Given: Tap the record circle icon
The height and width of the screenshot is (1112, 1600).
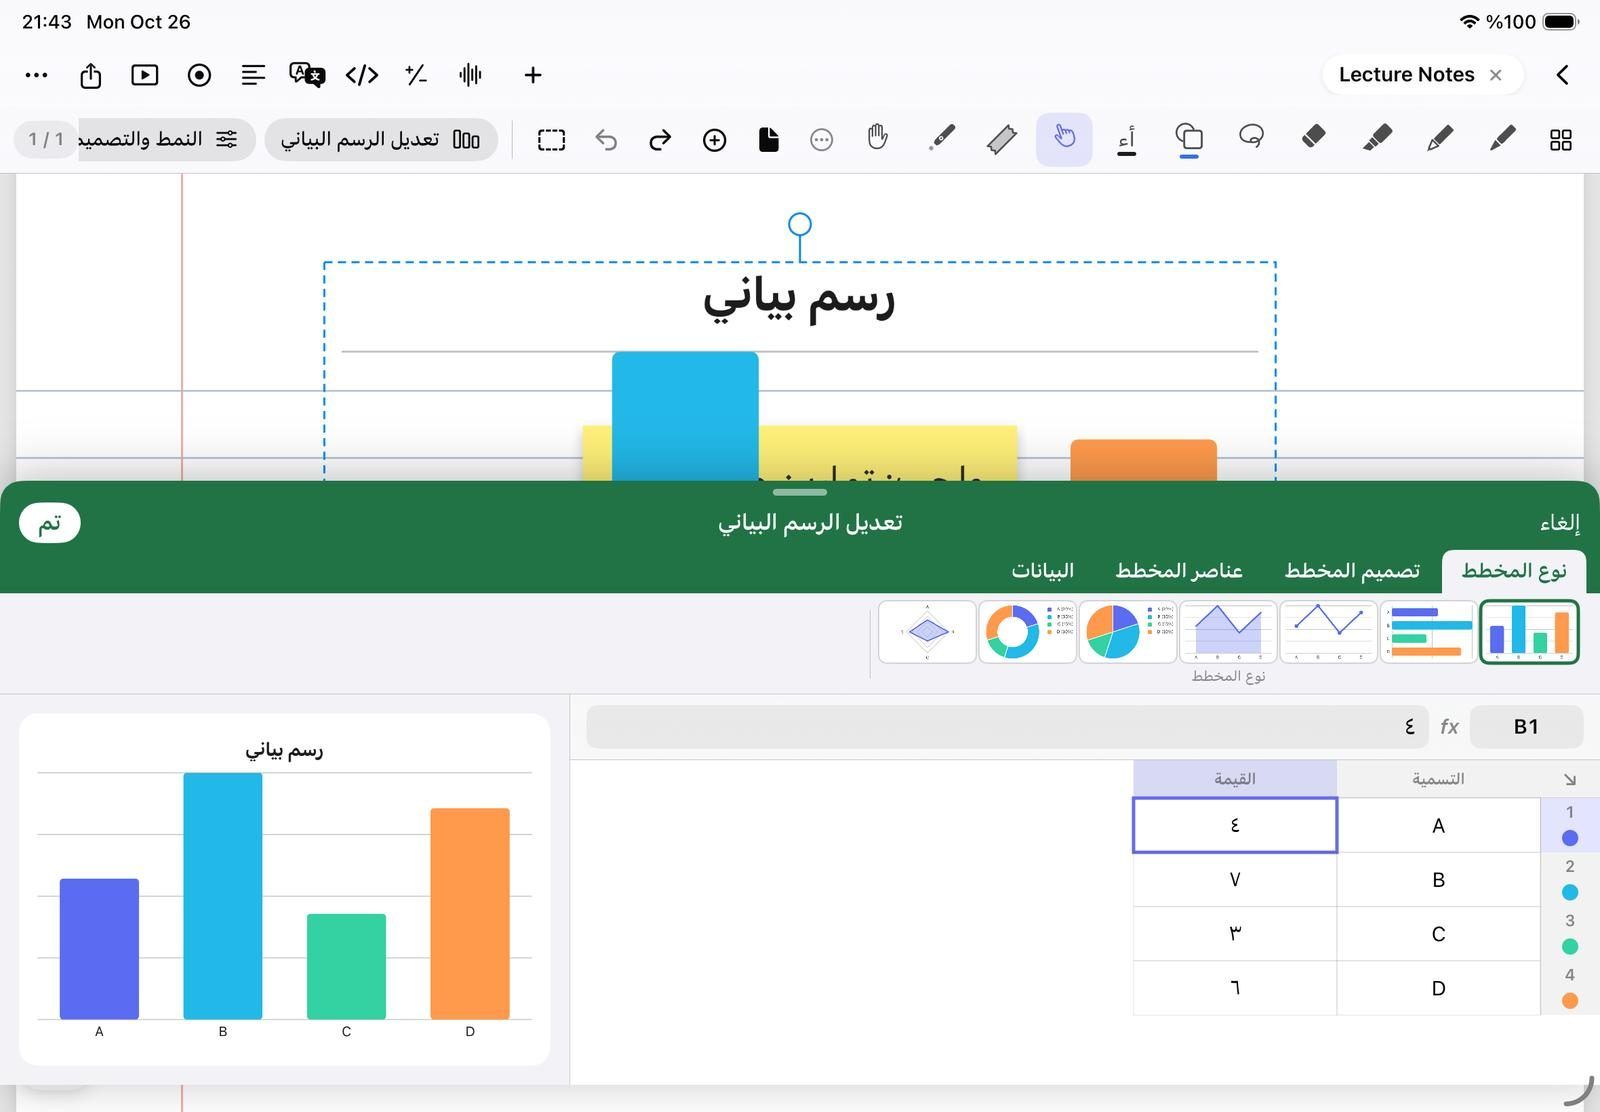Looking at the screenshot, I should (199, 75).
